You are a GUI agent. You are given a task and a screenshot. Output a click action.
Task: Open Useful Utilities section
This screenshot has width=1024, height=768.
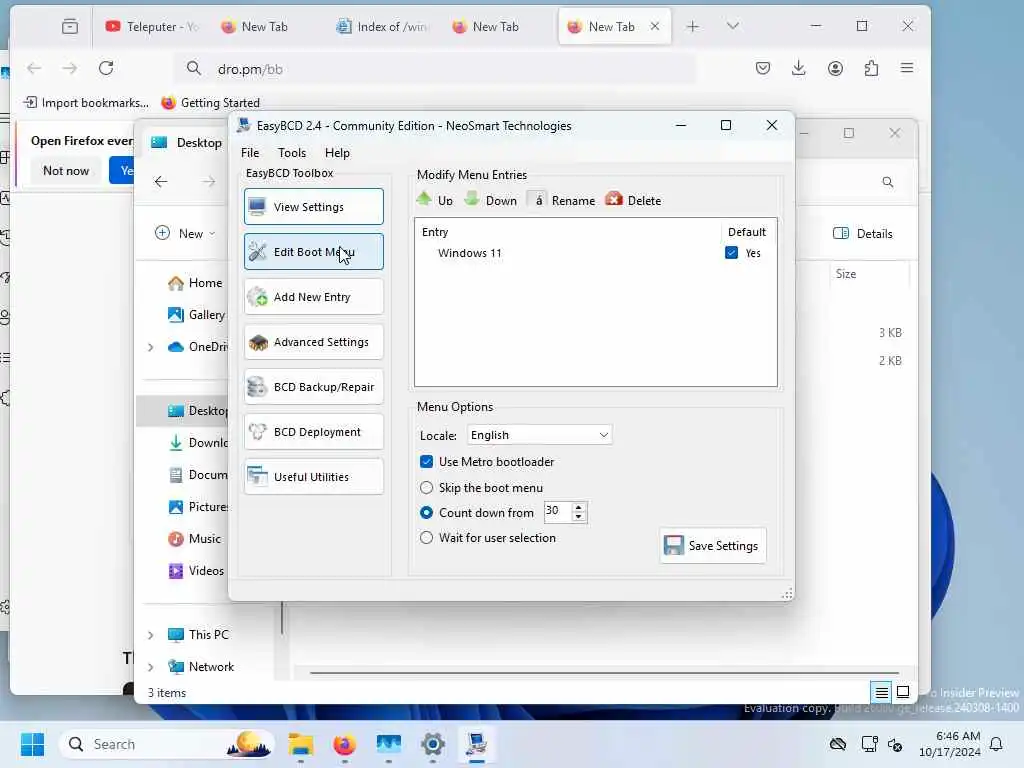coord(313,477)
